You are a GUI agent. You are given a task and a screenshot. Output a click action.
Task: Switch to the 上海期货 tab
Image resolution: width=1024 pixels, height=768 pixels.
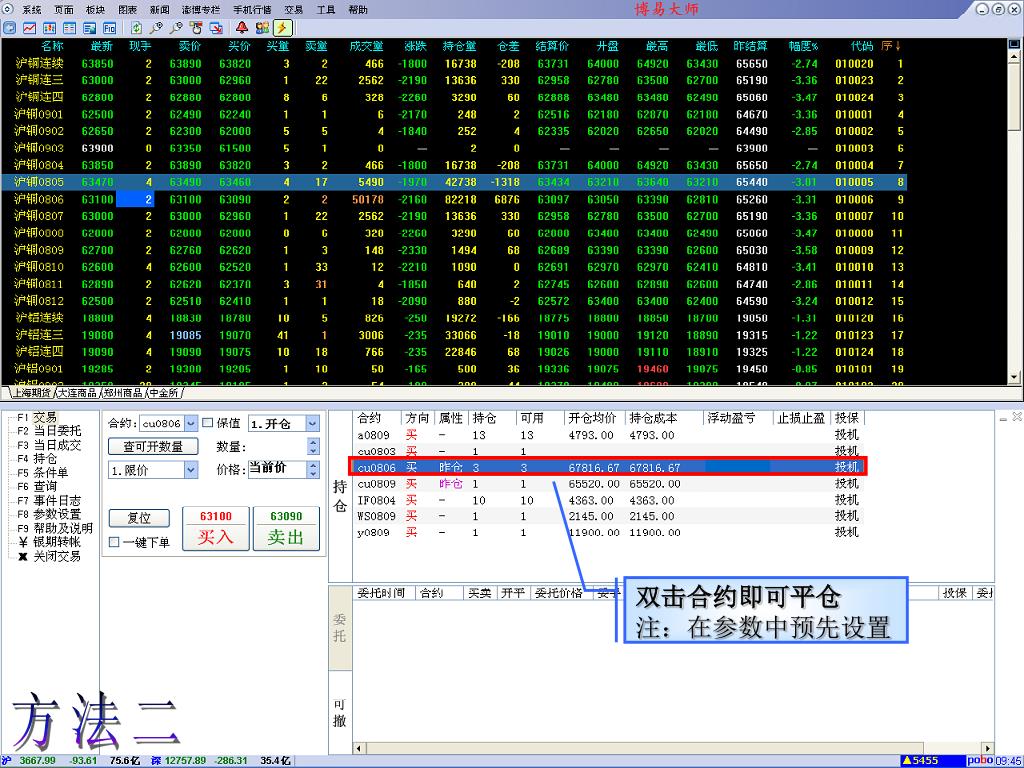tap(31, 393)
